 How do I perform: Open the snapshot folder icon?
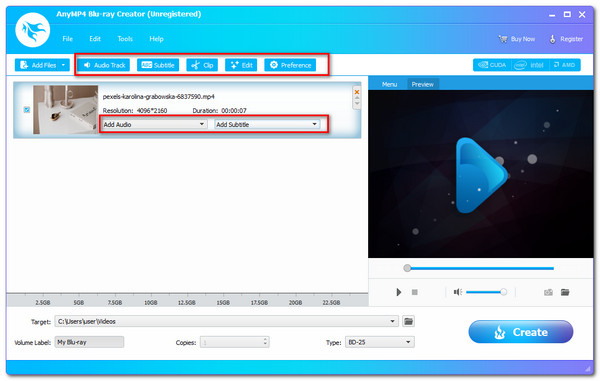tap(565, 292)
